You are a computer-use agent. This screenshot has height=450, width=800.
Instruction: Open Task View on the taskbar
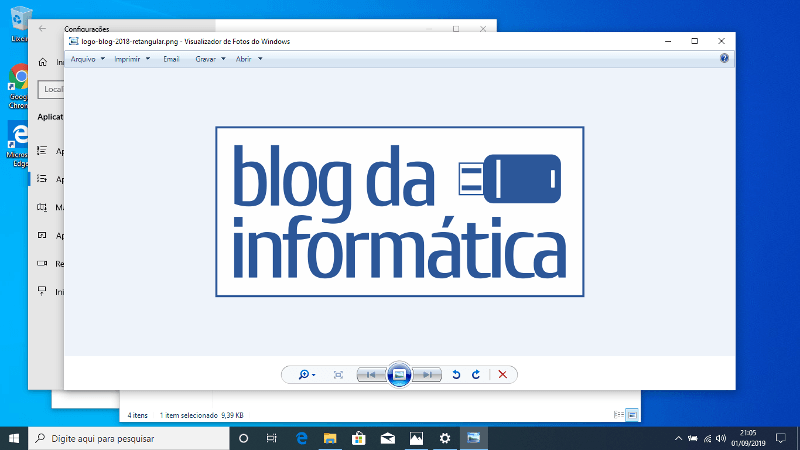coord(271,438)
